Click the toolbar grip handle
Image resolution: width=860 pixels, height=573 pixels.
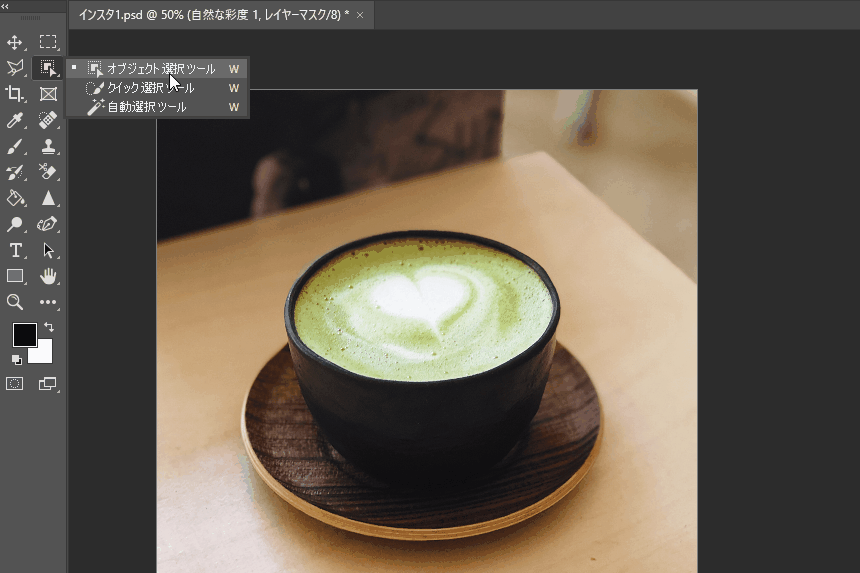click(x=30, y=18)
